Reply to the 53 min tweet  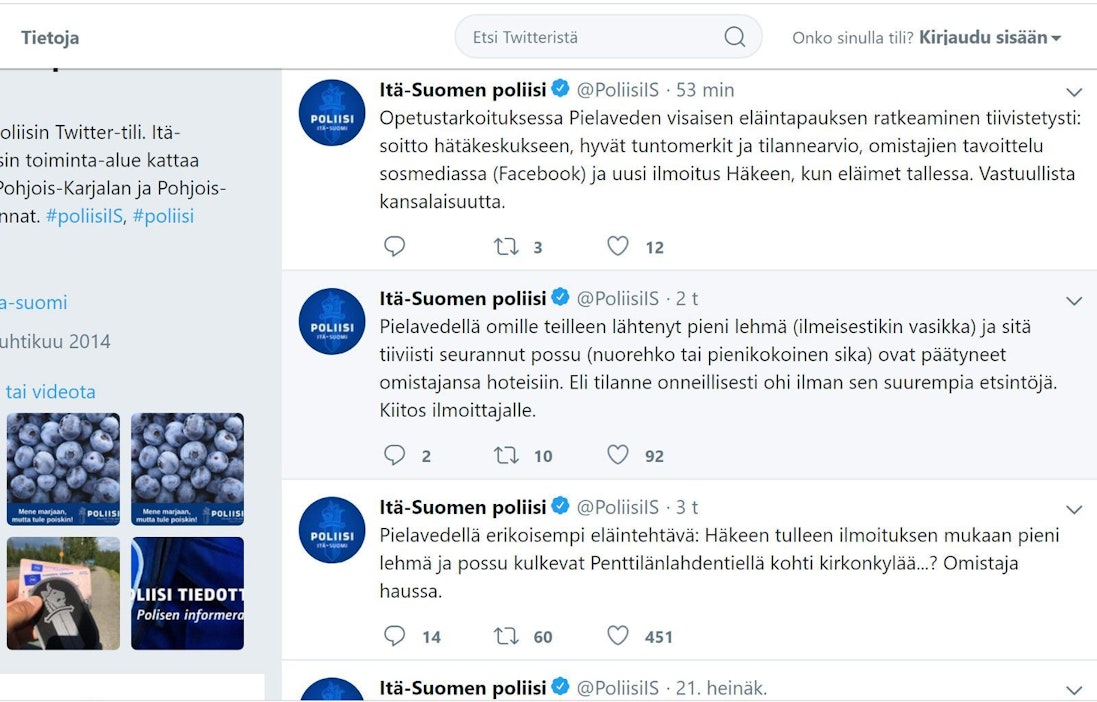click(395, 246)
